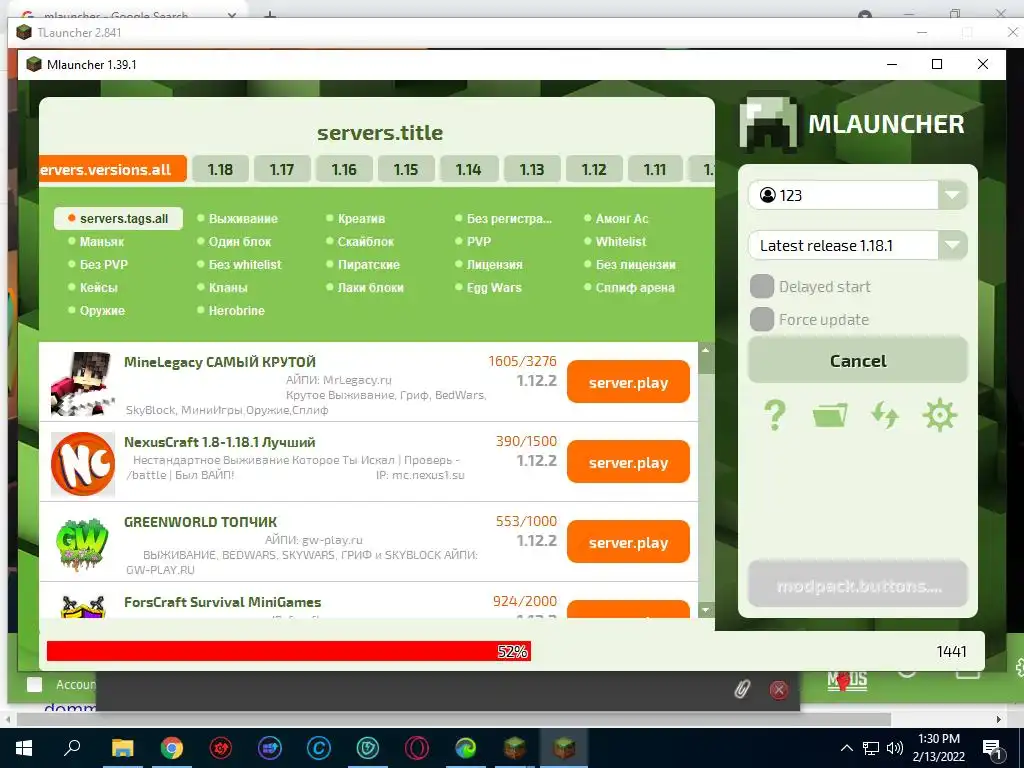1024x768 pixels.
Task: Click MineLegacy server avatar
Action: [x=83, y=384]
